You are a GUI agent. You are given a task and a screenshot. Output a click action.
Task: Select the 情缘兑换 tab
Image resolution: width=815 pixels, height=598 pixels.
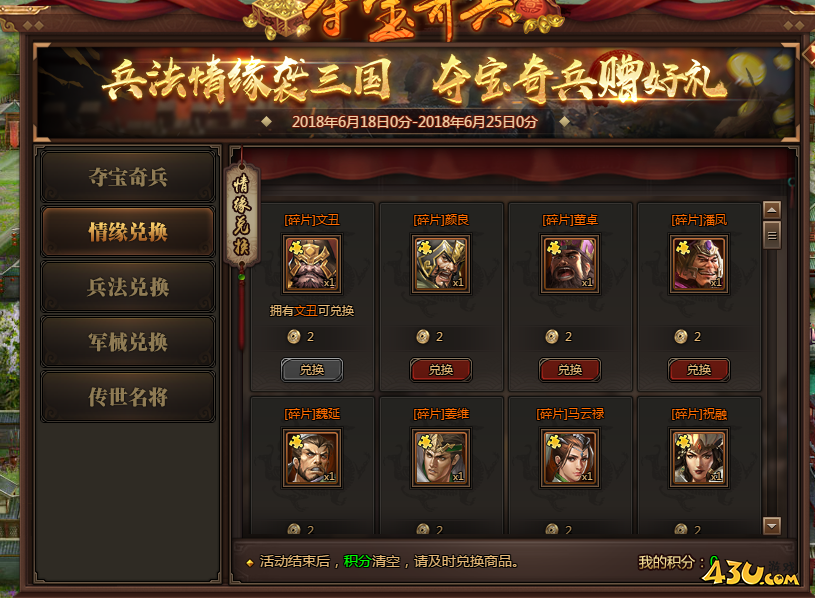coord(128,232)
